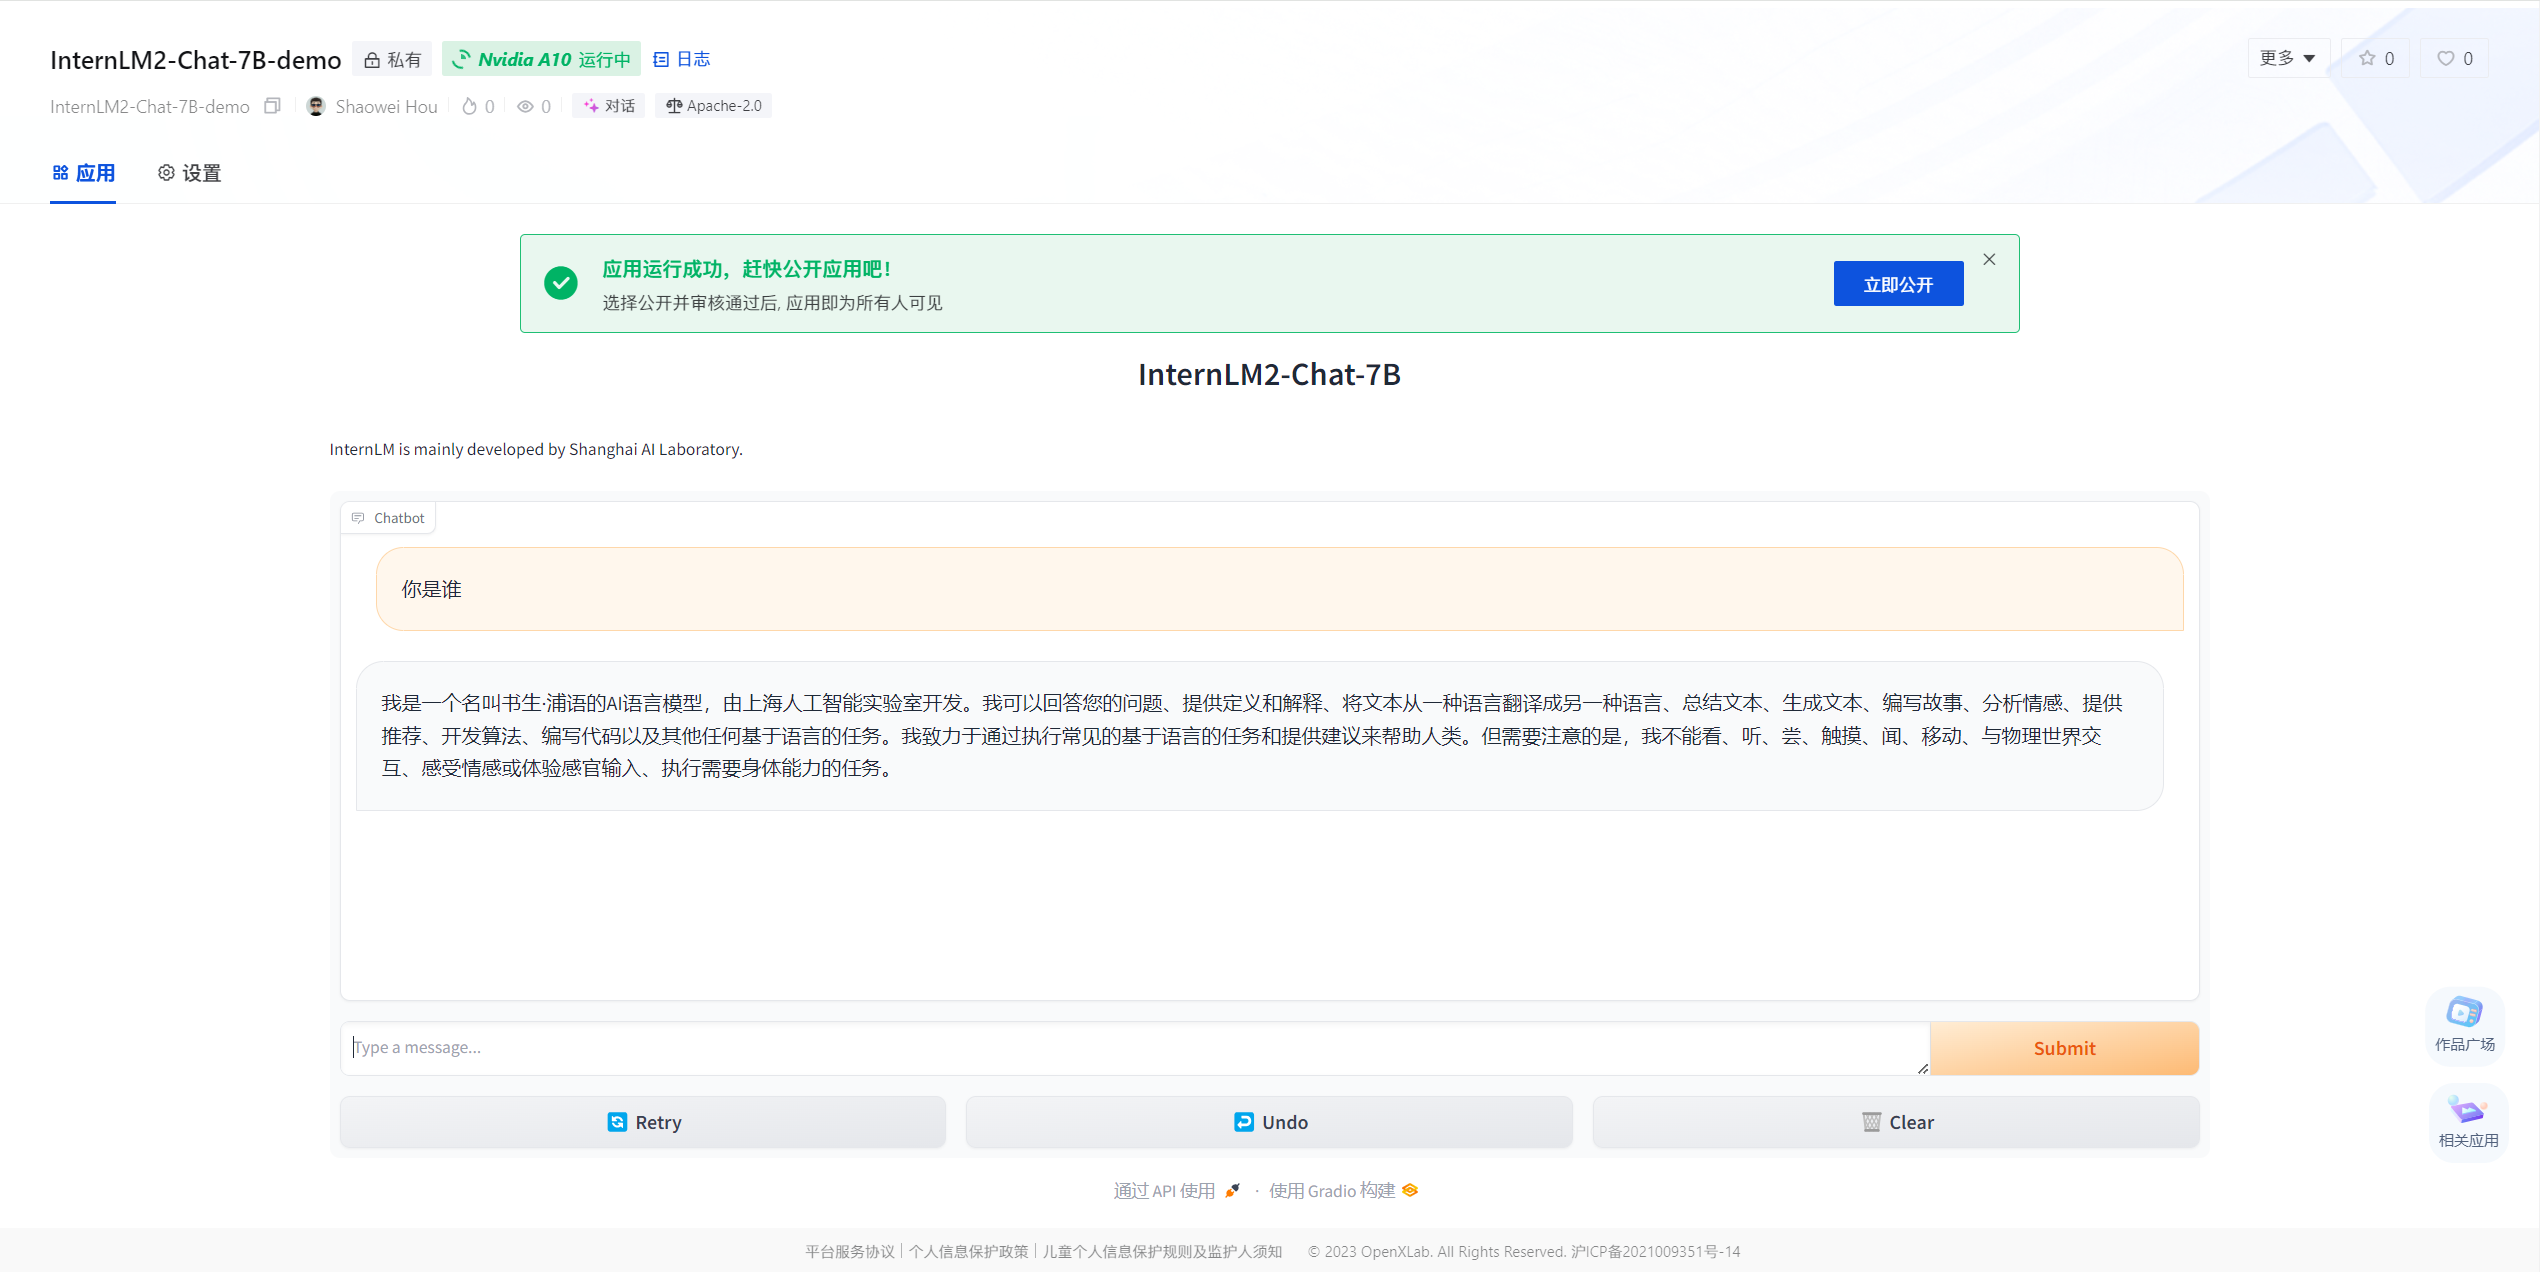Toggle the heart like button
The image size is (2540, 1272).
(x=2445, y=59)
